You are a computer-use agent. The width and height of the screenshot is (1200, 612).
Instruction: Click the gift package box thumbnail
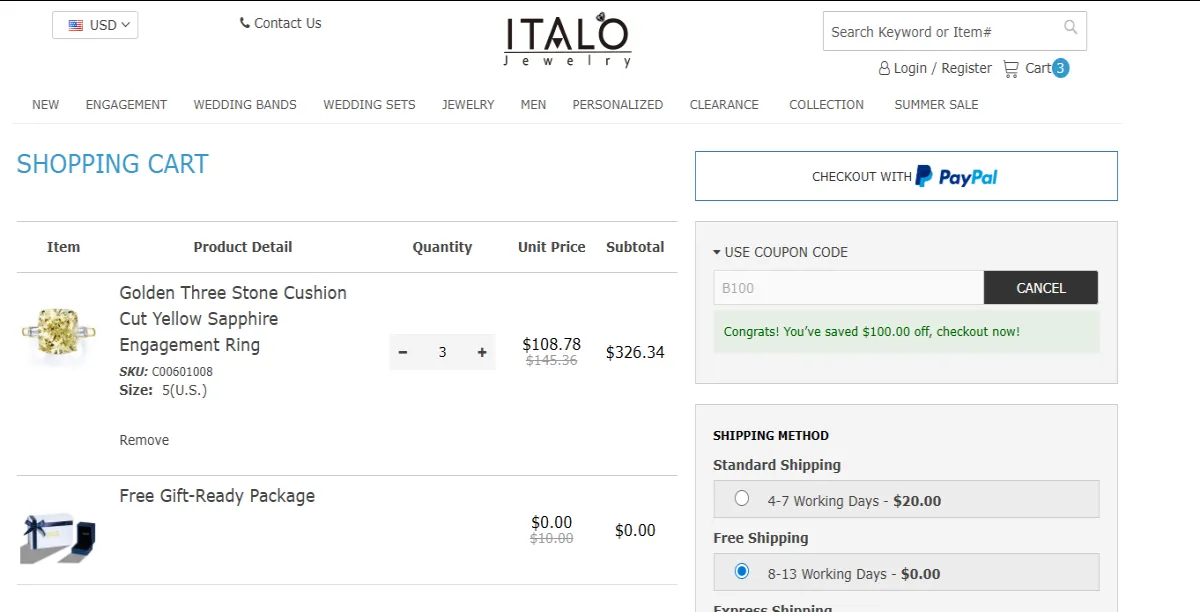57,538
